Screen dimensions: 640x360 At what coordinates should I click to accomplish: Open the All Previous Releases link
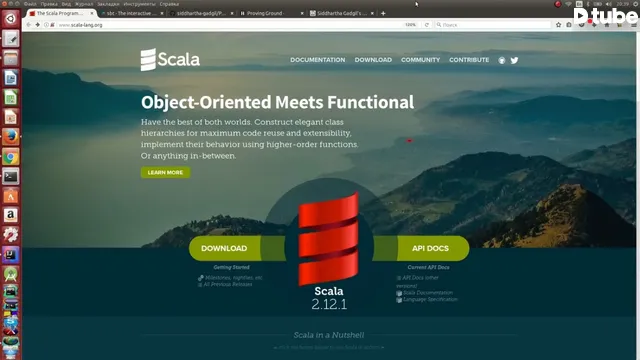coord(228,284)
